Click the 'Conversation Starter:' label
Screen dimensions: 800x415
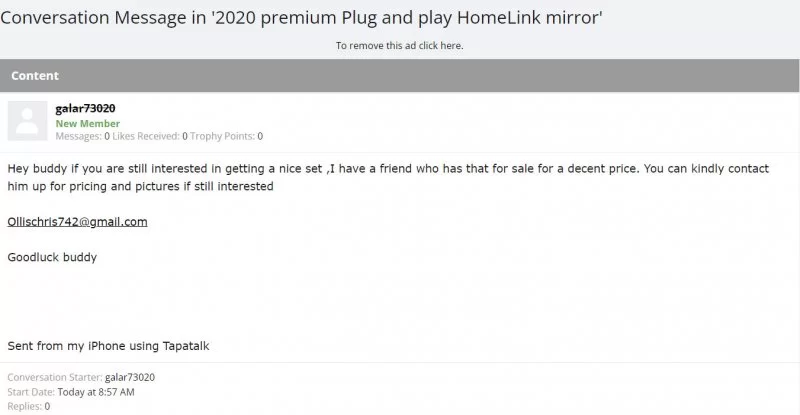54,377
